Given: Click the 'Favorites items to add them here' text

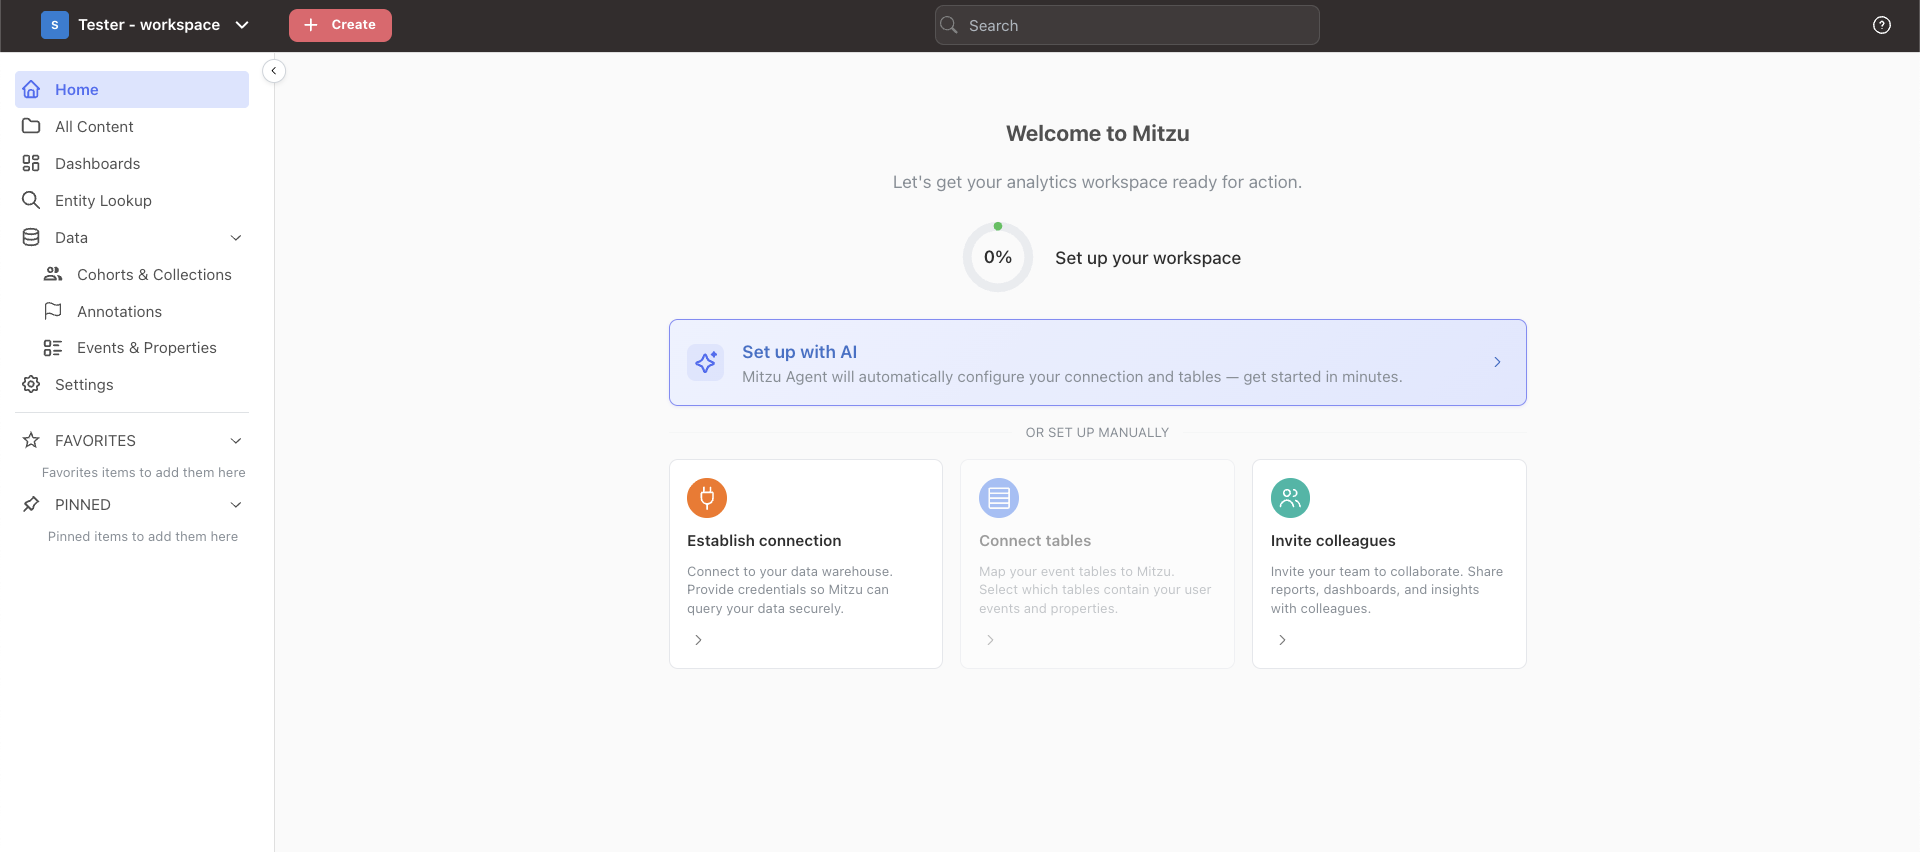Looking at the screenshot, I should [x=143, y=472].
